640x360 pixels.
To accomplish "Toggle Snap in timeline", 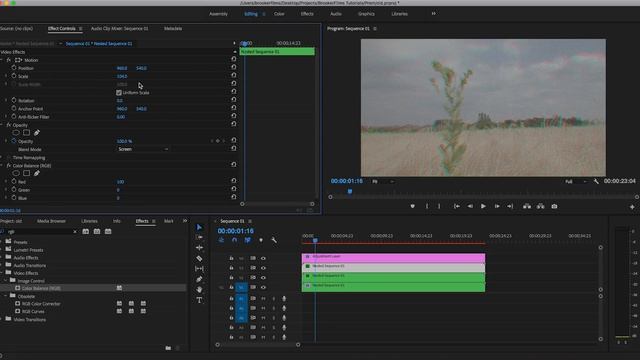I will (x=234, y=240).
